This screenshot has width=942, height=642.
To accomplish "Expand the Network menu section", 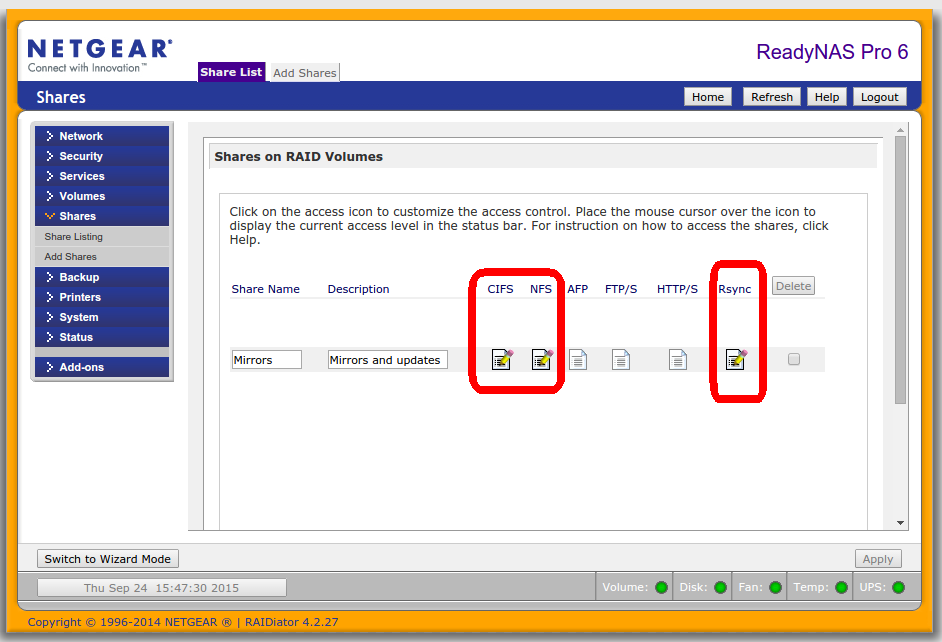I will pos(102,136).
